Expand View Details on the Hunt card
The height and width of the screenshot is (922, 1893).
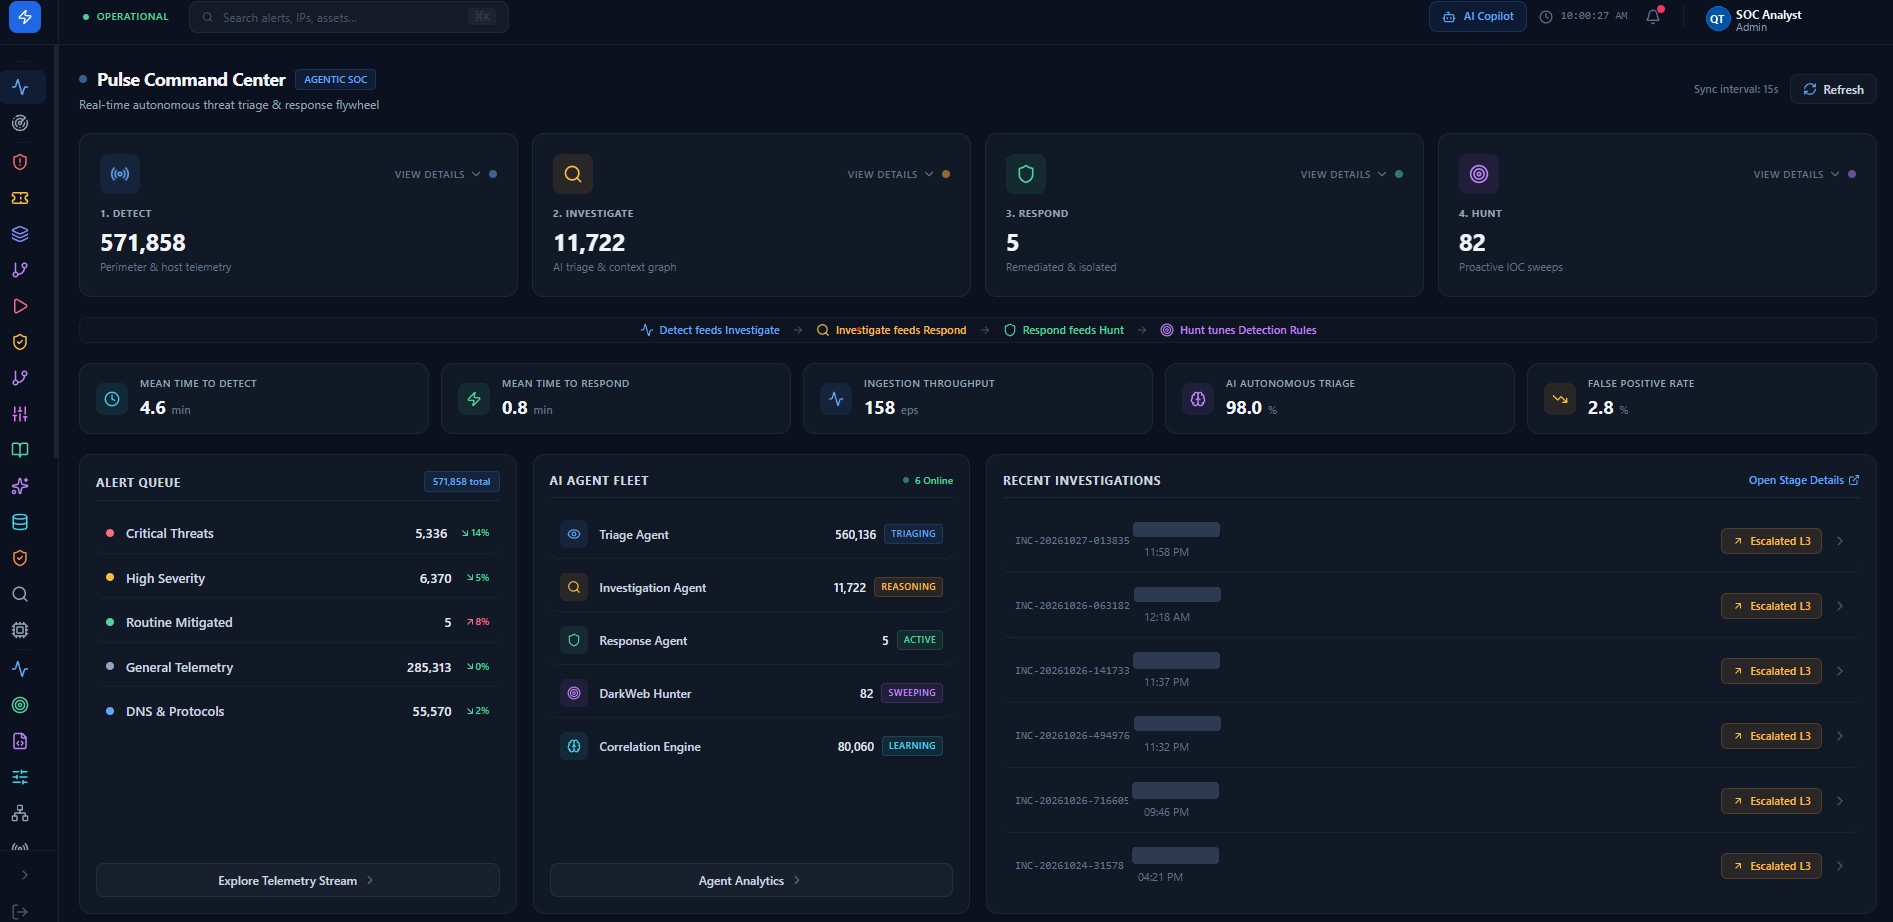(x=1796, y=174)
